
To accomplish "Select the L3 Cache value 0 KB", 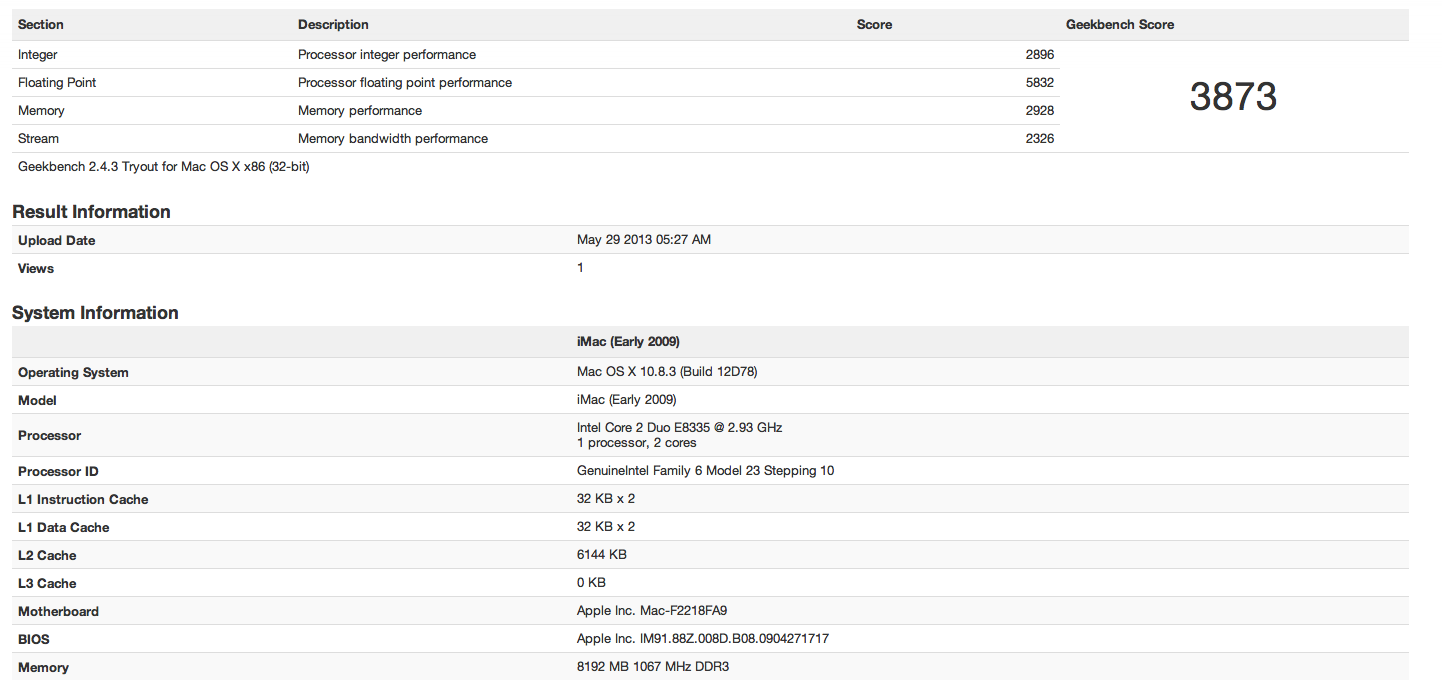I will pos(591,583).
